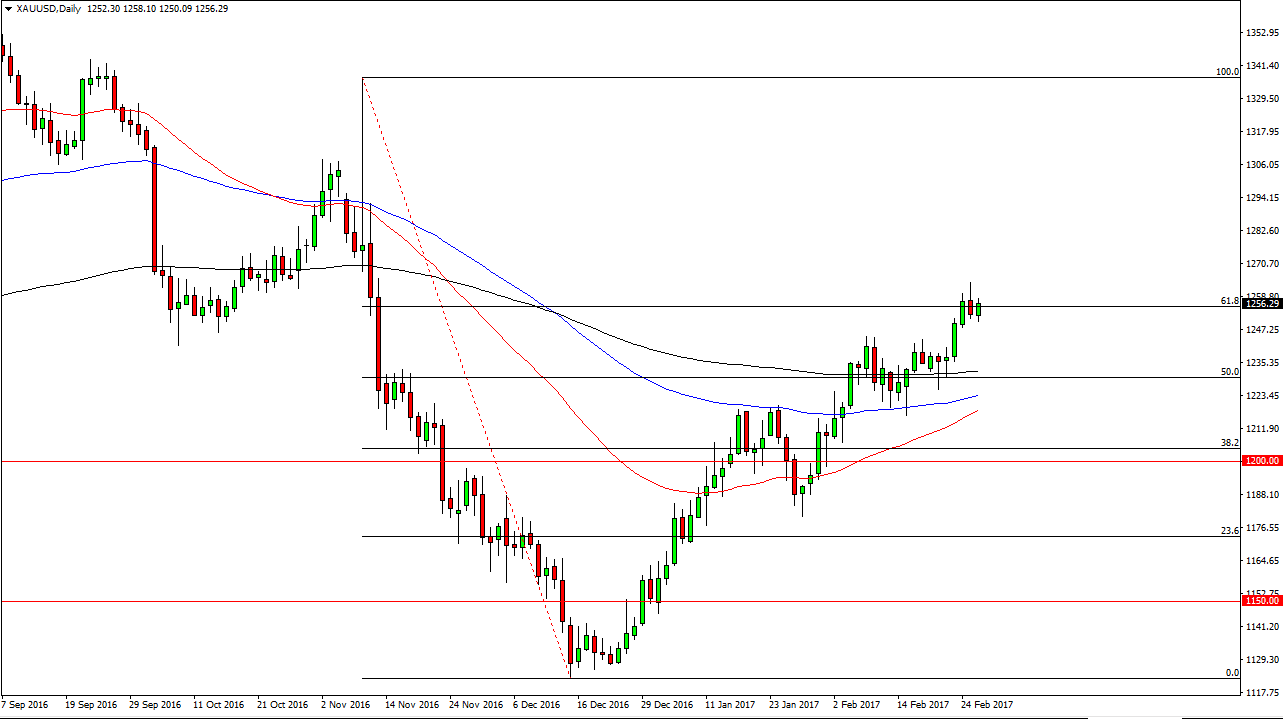Viewport: 1283px width, 719px height.
Task: Click the 1341.40 price on the scale
Action: [1261, 66]
